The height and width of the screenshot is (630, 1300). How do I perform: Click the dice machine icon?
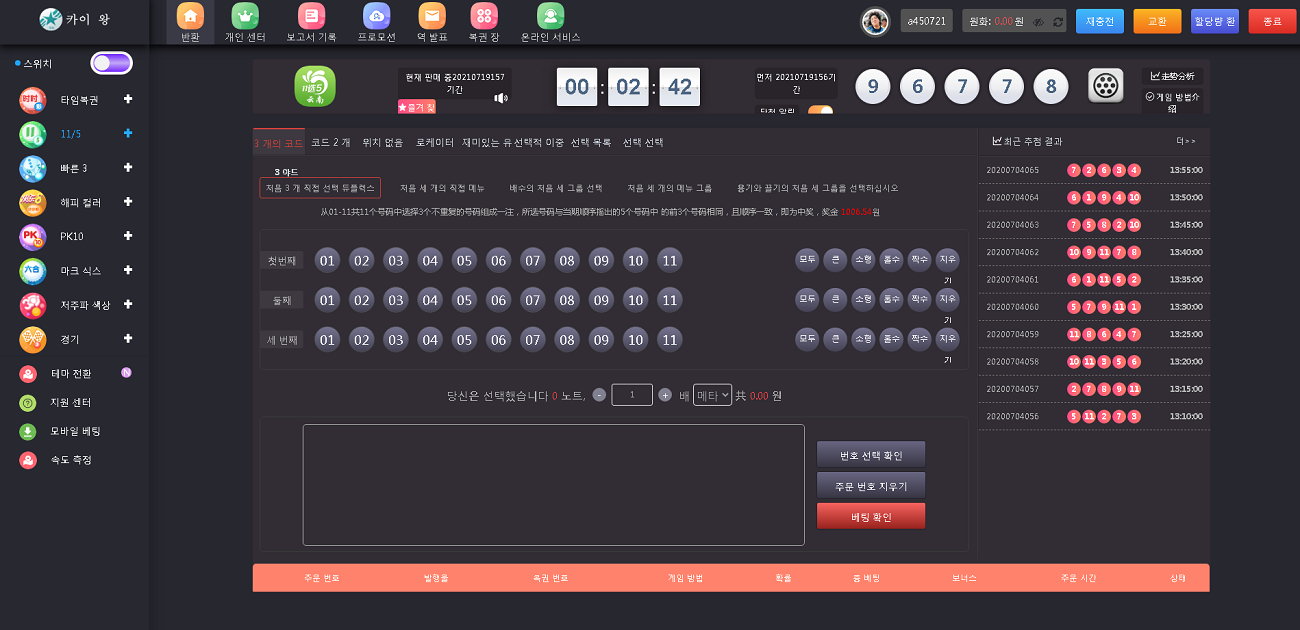pos(1105,86)
